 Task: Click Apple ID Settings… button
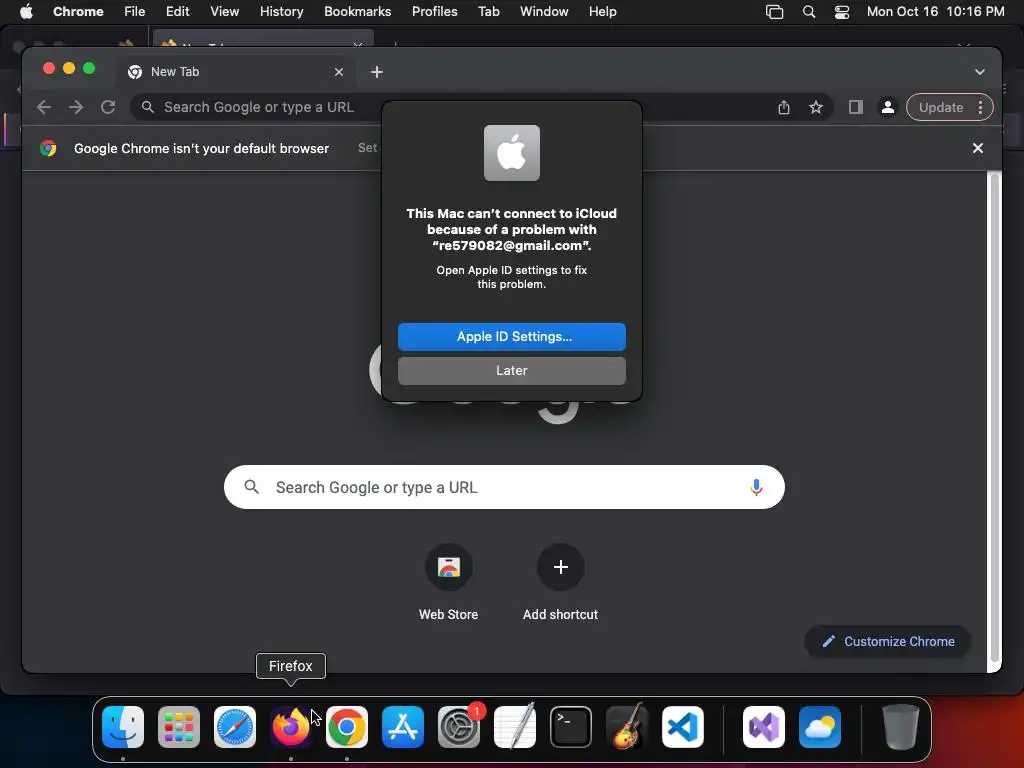coord(512,336)
